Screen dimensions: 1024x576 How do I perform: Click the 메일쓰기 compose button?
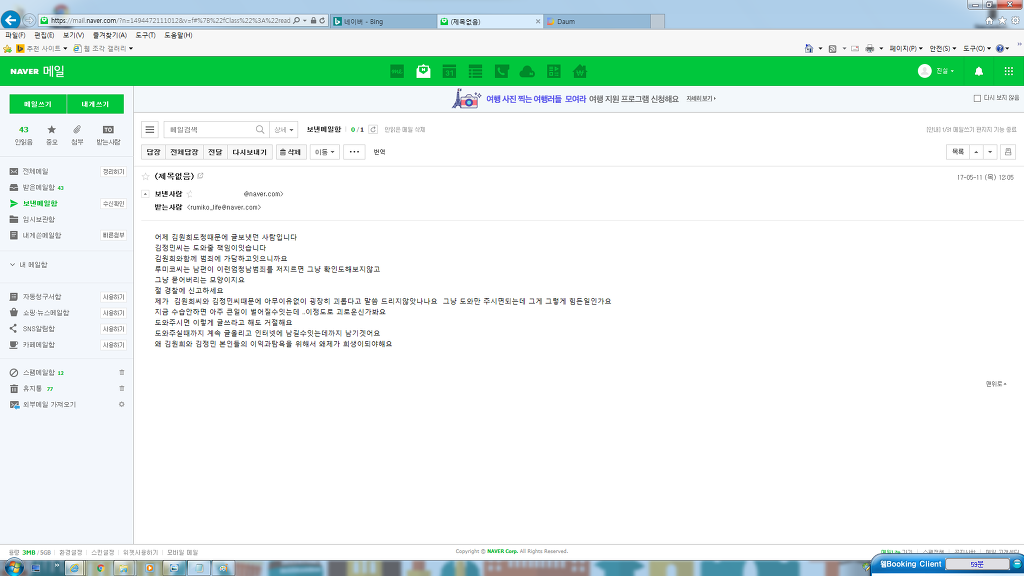(x=38, y=104)
